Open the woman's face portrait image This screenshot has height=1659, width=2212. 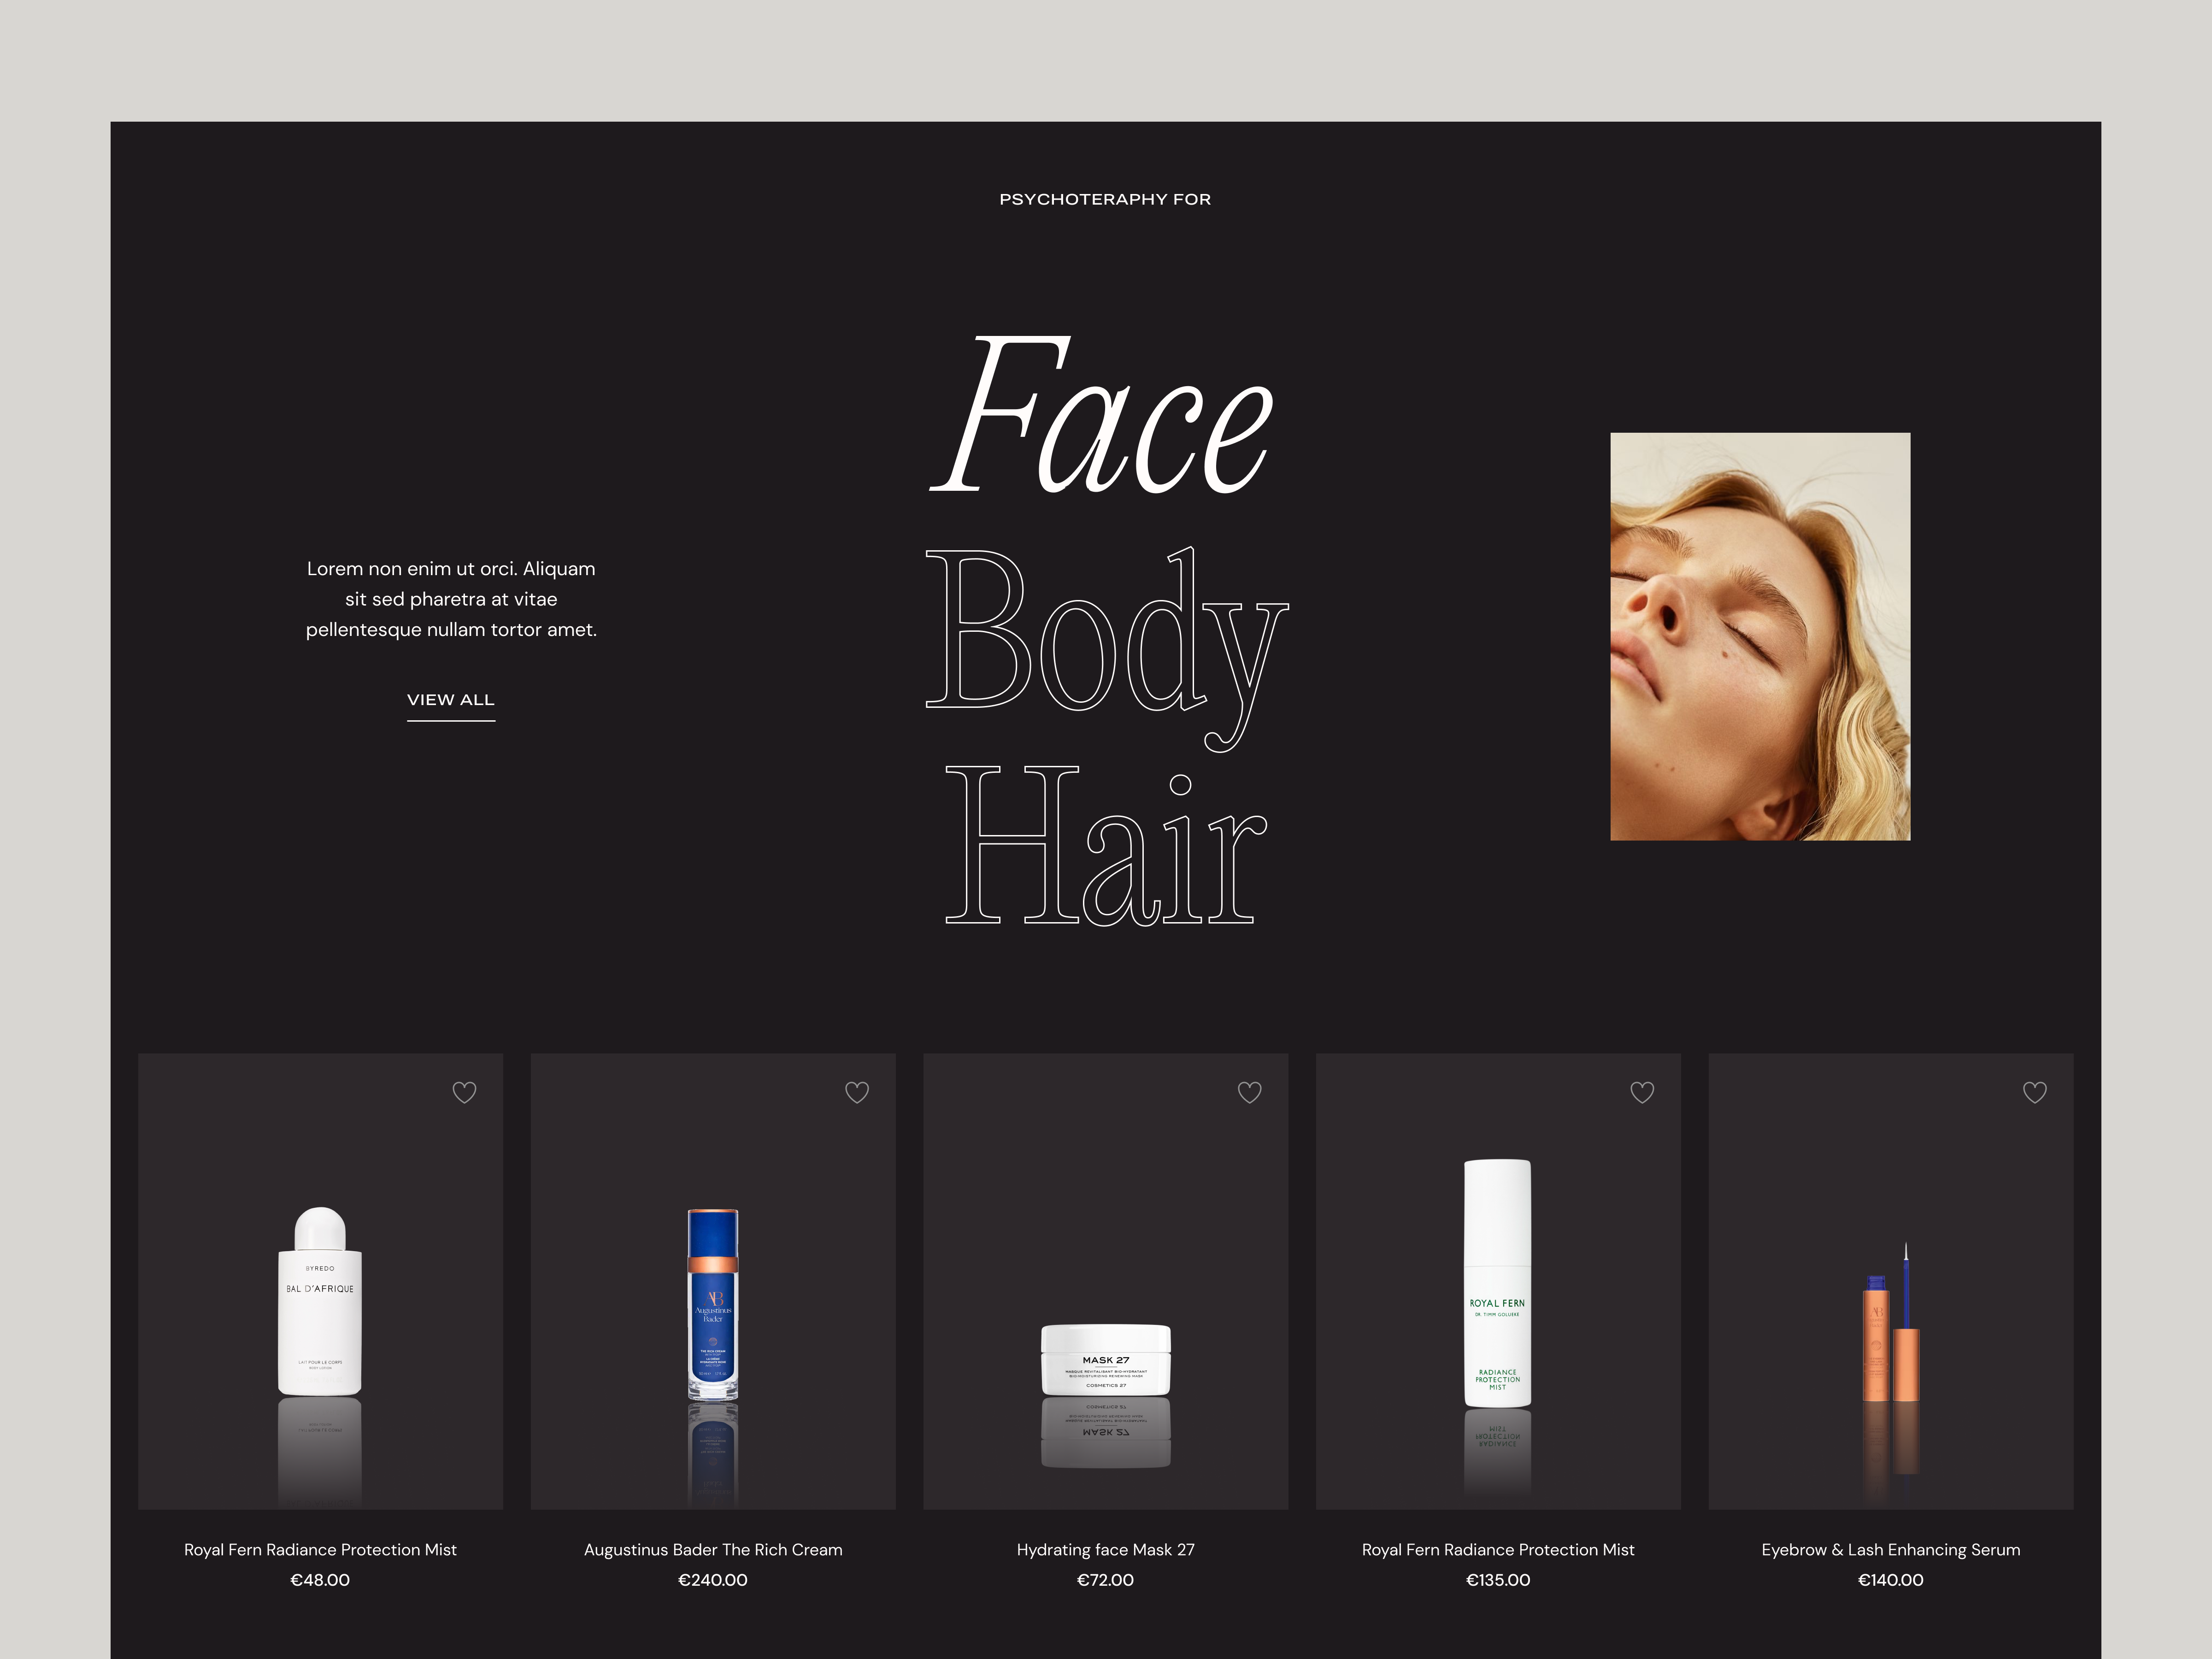1759,636
